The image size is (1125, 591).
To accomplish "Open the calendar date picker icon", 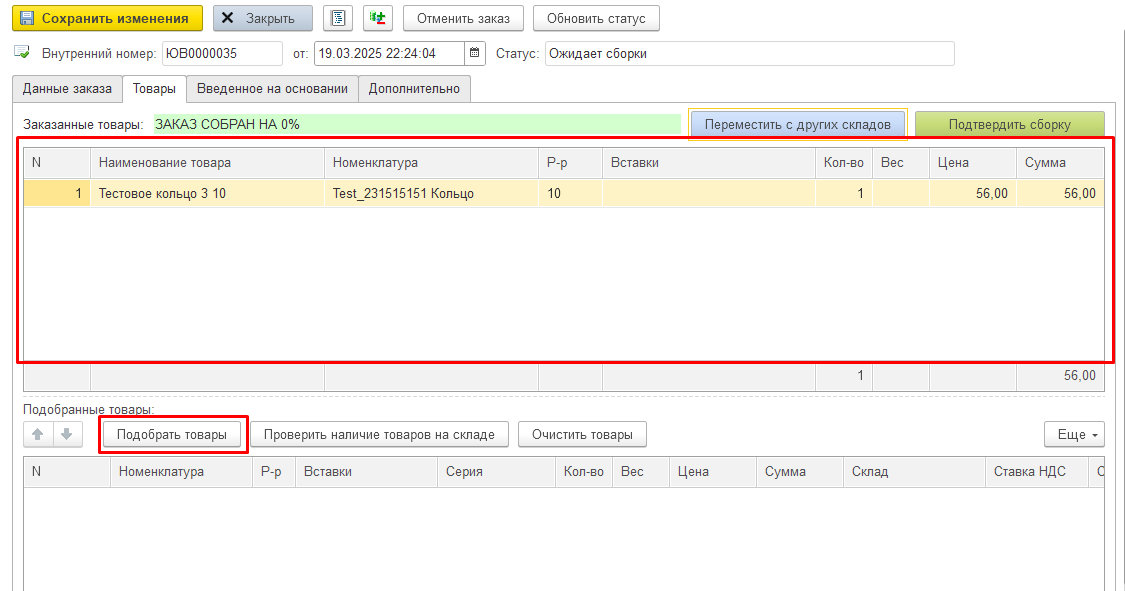I will point(474,53).
